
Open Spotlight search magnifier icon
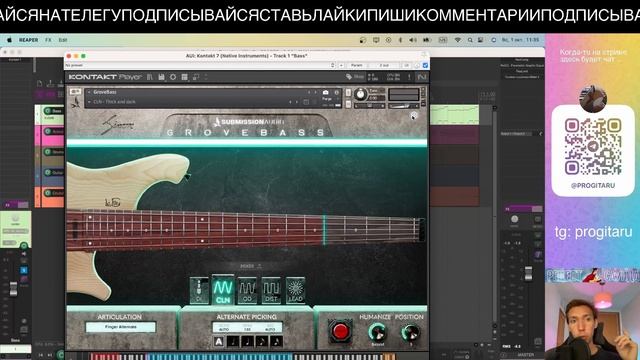pos(470,40)
